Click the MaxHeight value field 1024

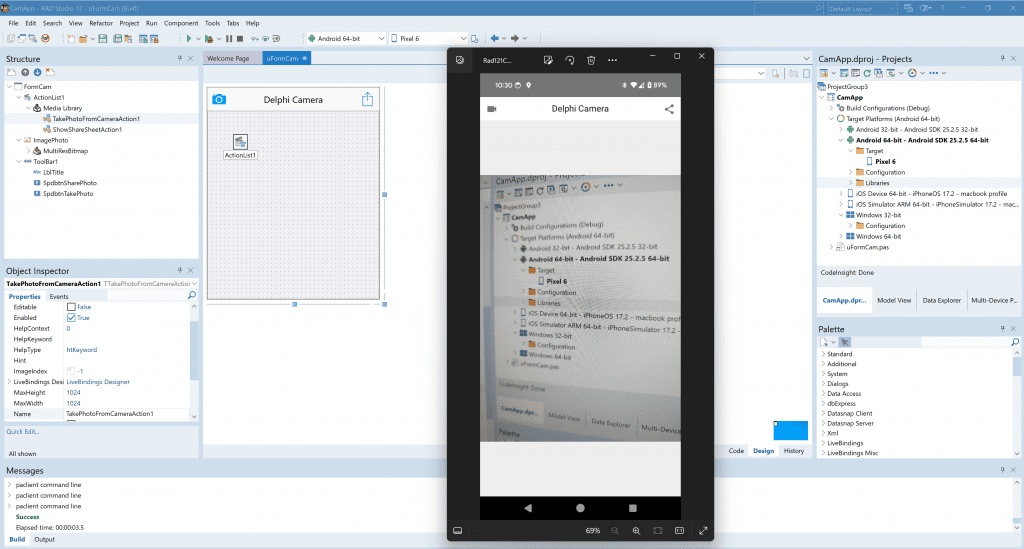(x=127, y=392)
